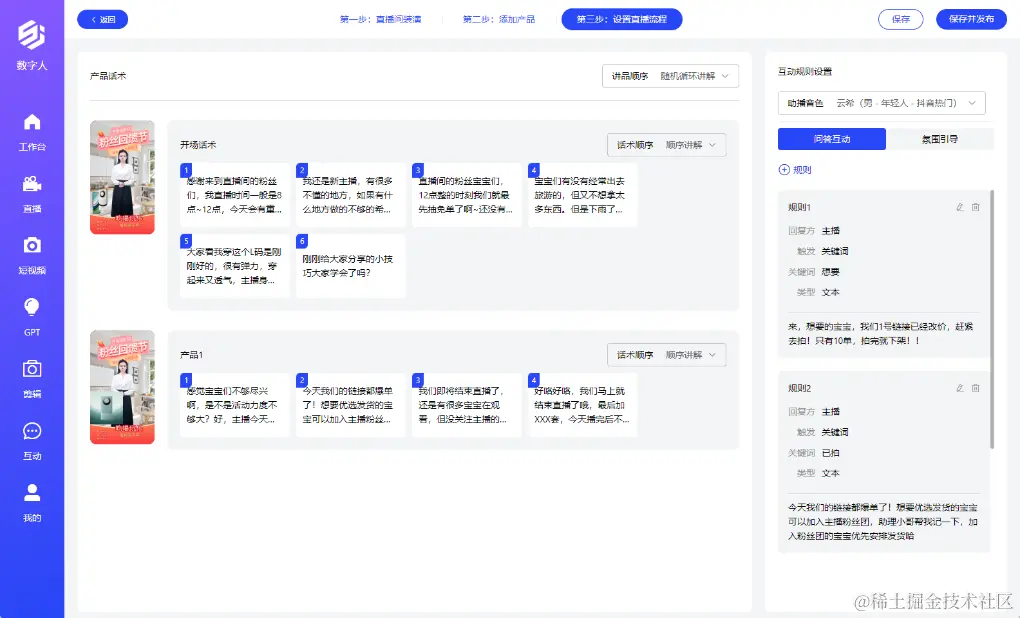This screenshot has height=618, width=1020.
Task: Select 产品1 script card 4 starting 好哒好哒
Action: [582, 405]
